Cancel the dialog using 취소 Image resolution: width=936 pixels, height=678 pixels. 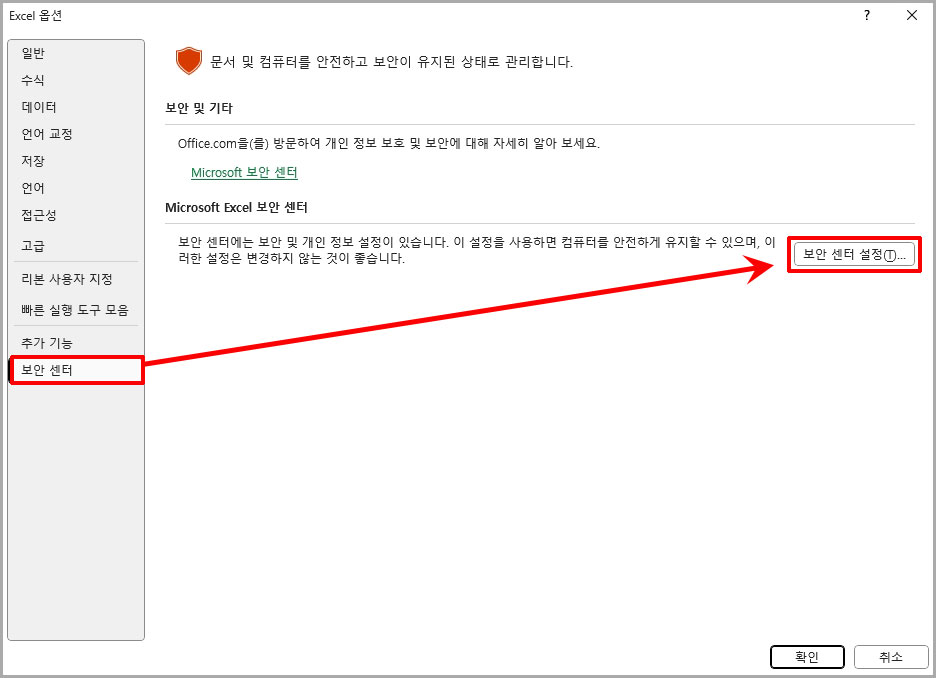click(890, 657)
